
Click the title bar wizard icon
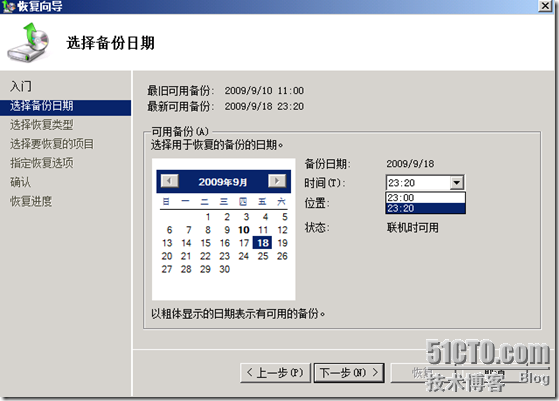(8, 6)
